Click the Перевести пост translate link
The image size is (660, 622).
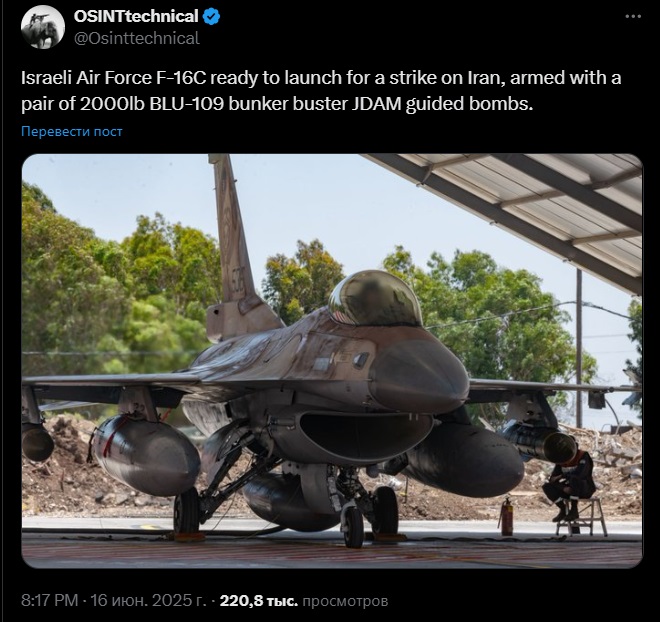tap(72, 131)
